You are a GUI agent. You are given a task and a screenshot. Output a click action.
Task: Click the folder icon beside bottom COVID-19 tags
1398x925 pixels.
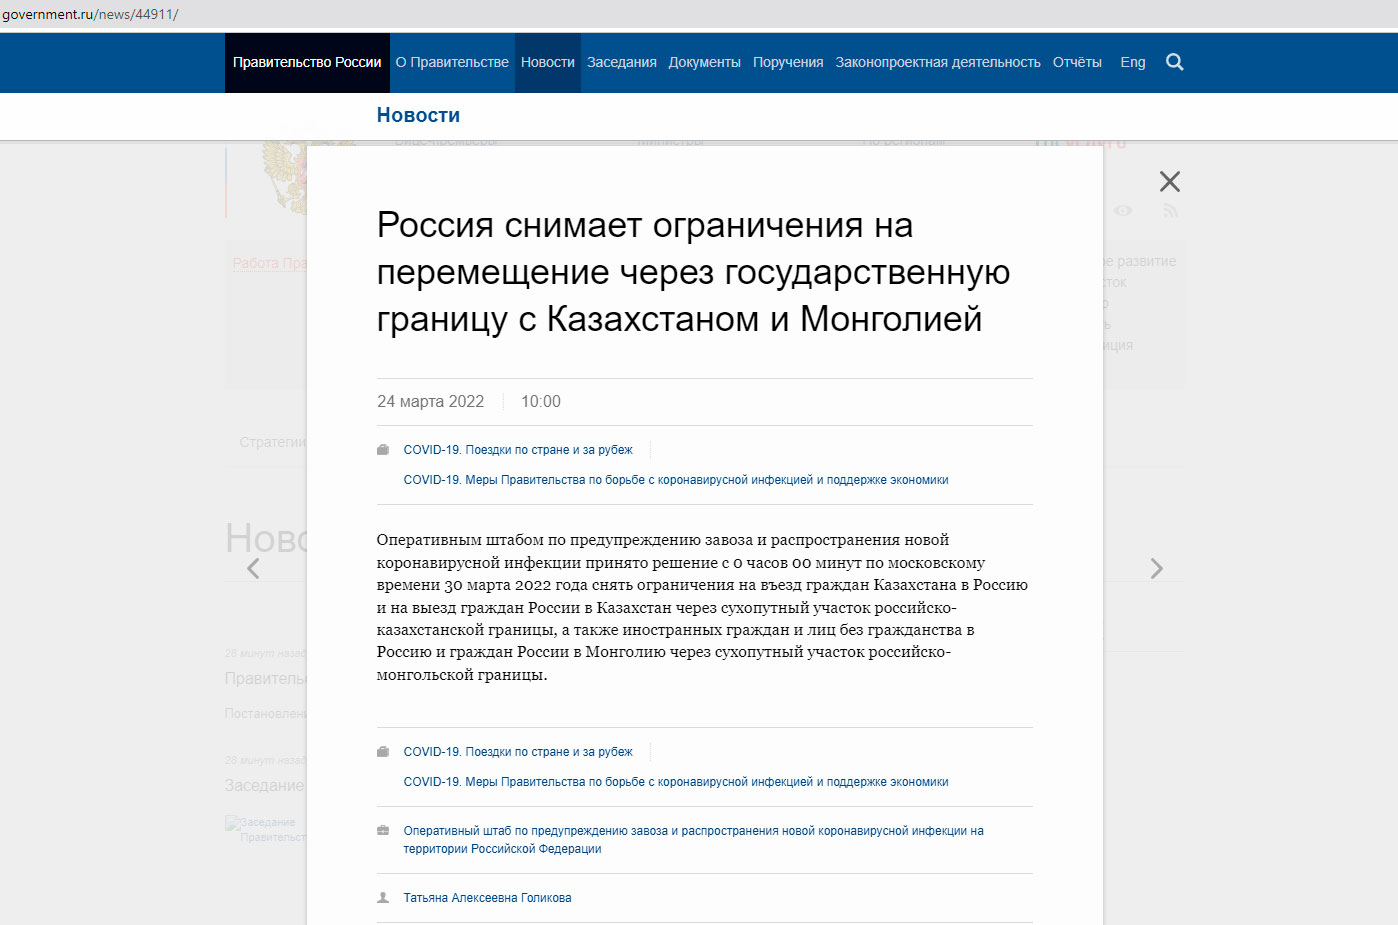(x=383, y=752)
